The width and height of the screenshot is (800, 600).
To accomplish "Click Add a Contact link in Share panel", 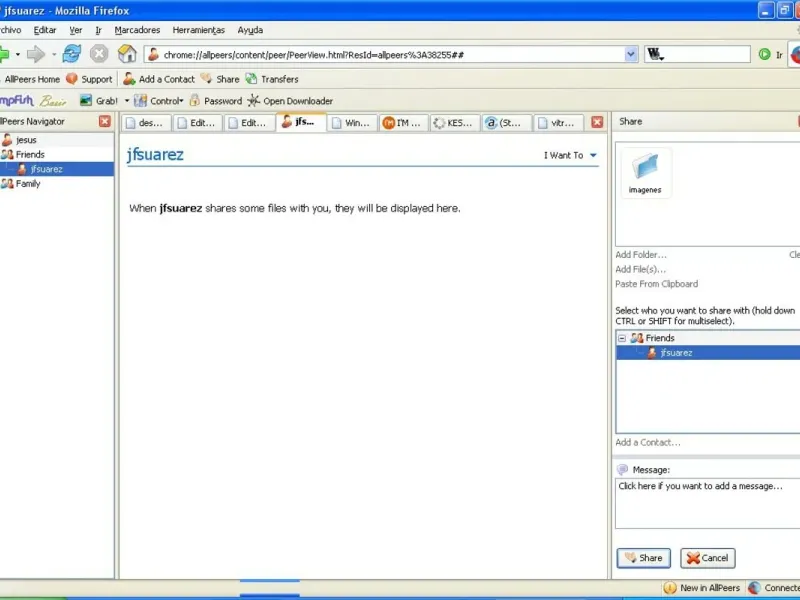I will tap(647, 442).
